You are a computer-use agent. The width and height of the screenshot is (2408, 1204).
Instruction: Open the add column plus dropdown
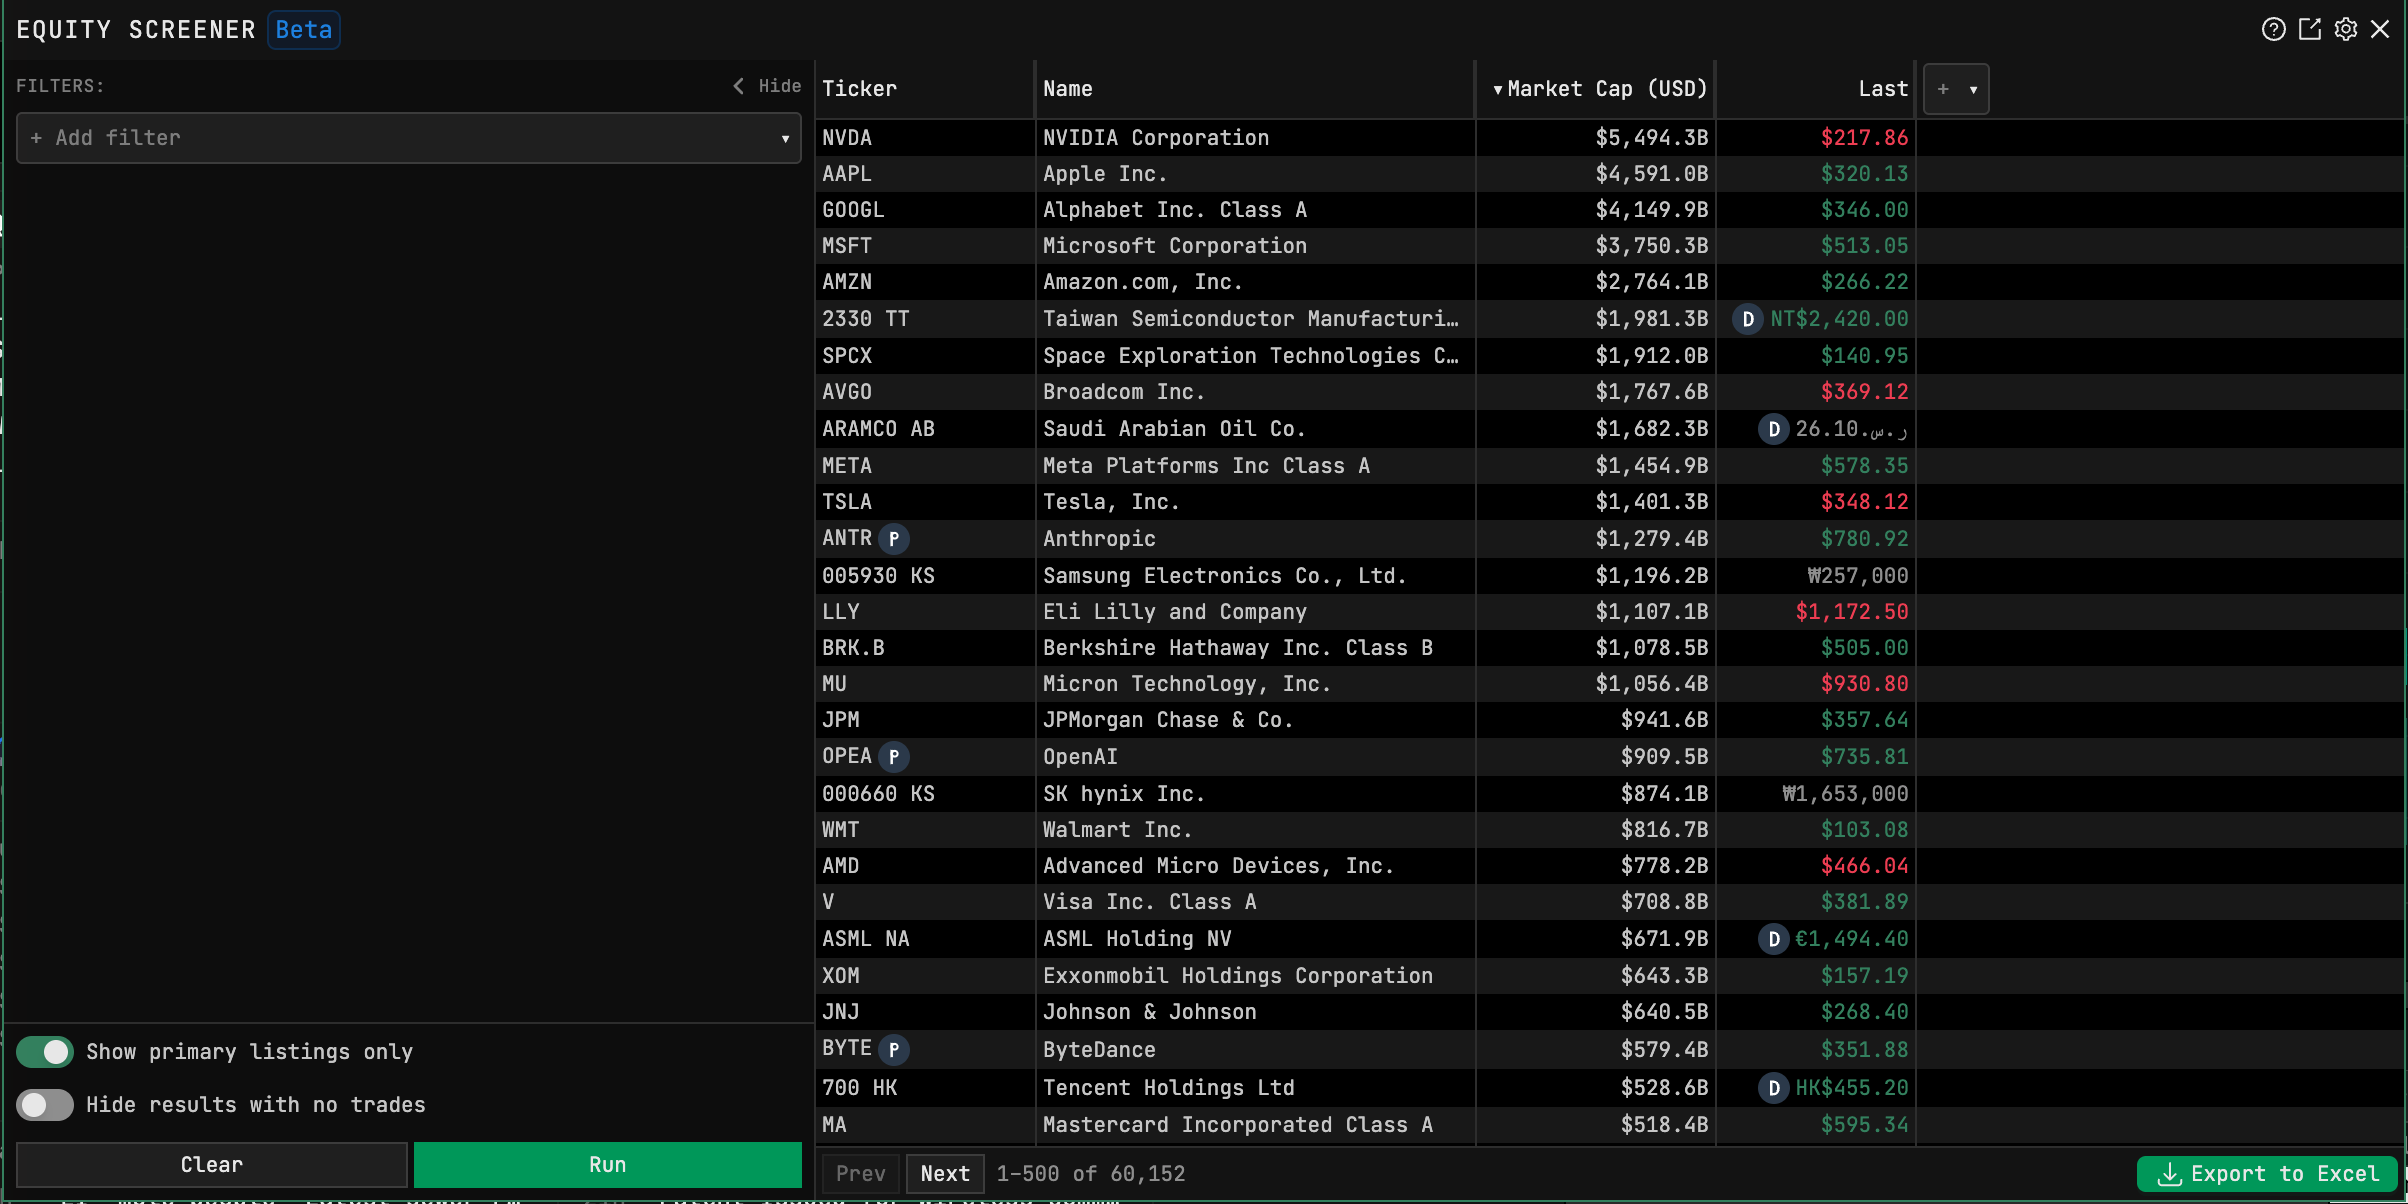(x=1956, y=89)
